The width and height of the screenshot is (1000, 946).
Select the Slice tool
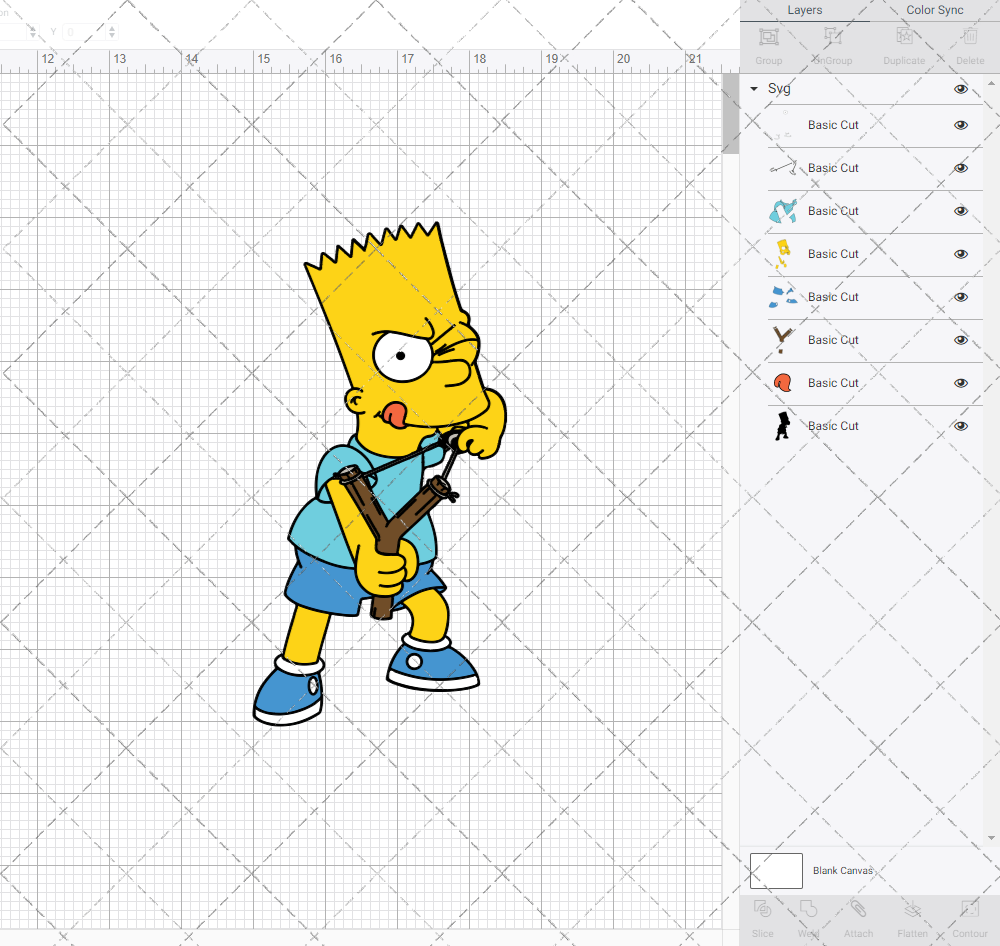click(x=762, y=915)
